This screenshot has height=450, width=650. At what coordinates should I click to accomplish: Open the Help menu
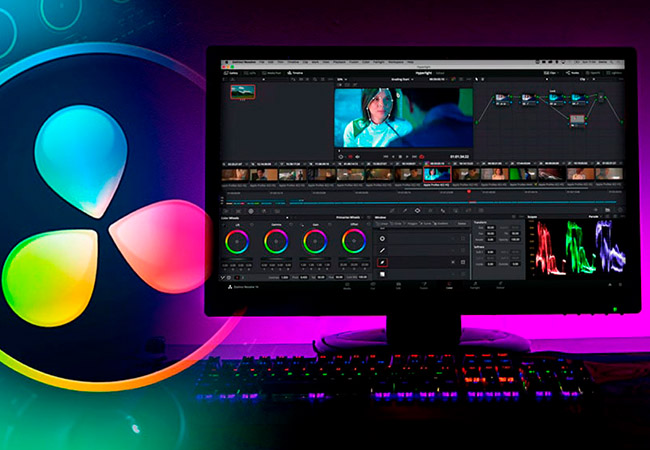pos(410,62)
